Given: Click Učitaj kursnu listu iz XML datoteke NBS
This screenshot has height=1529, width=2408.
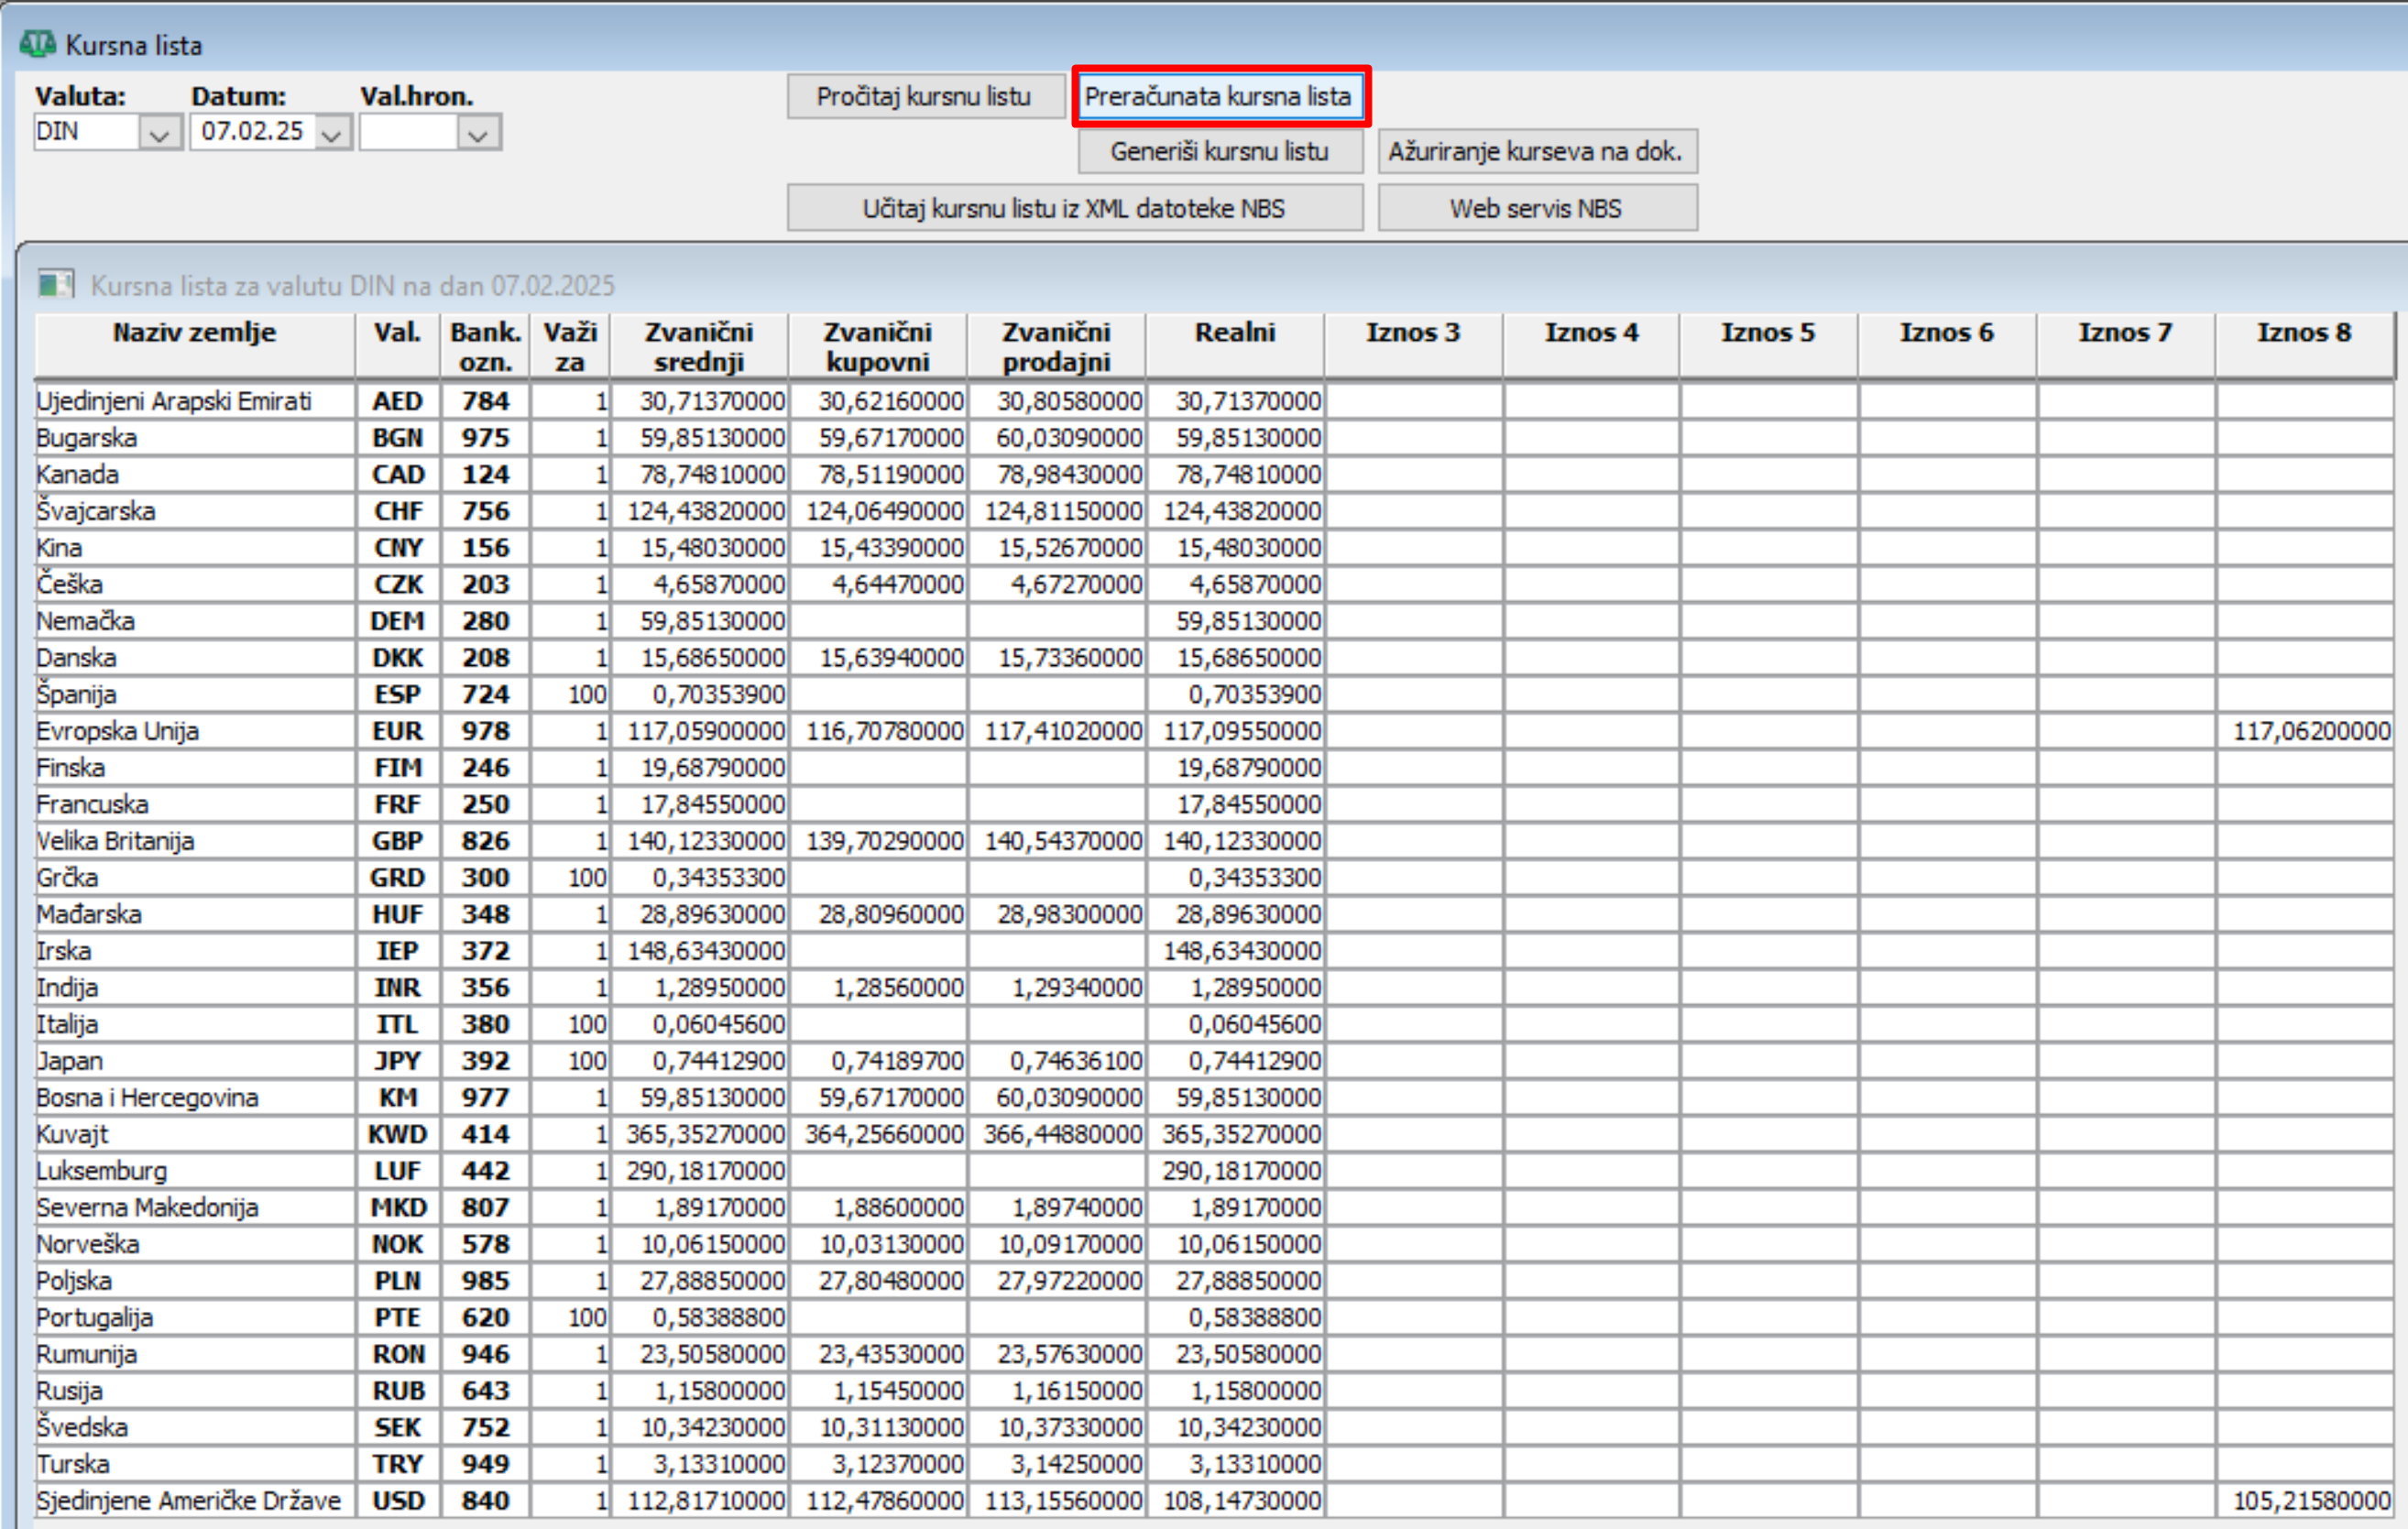Looking at the screenshot, I should [x=1075, y=208].
